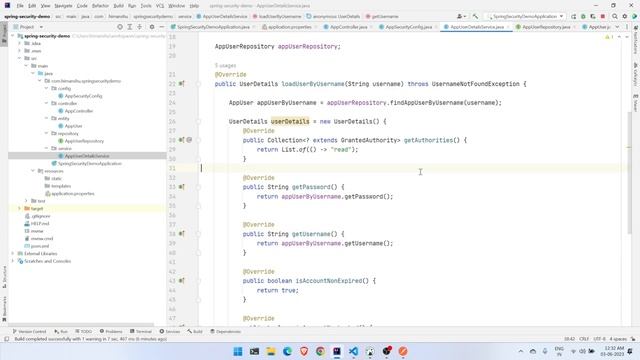Expand the target folder
The width and height of the screenshot is (640, 360).
(x=19, y=209)
